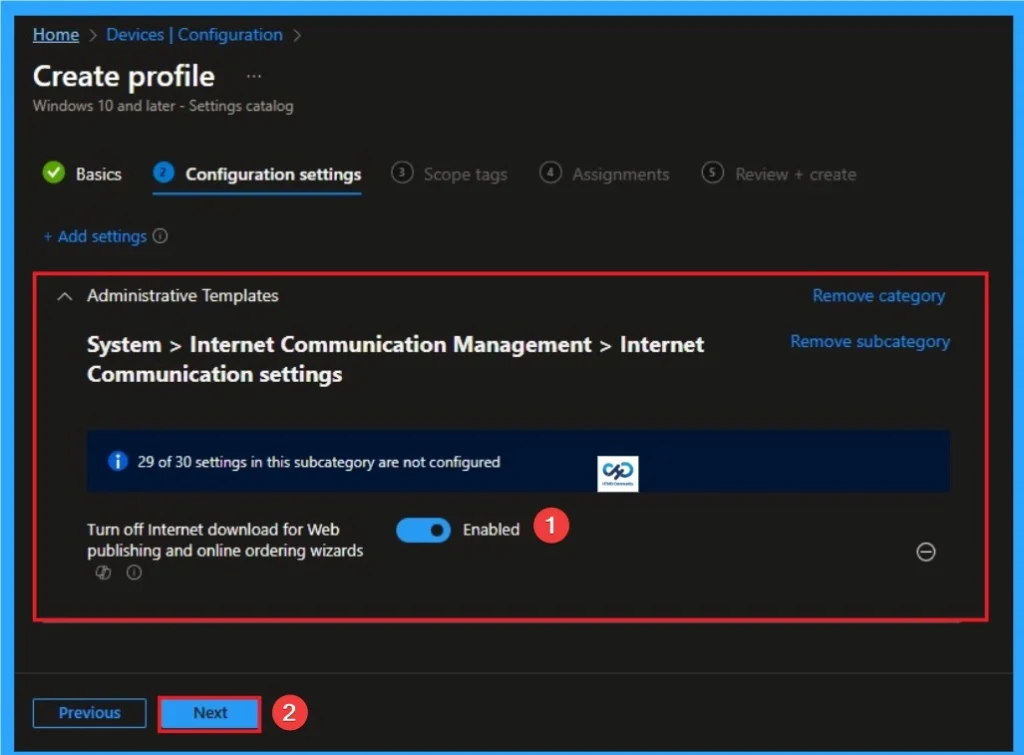Open Devices | Configuration from the breadcrumb

[194, 34]
